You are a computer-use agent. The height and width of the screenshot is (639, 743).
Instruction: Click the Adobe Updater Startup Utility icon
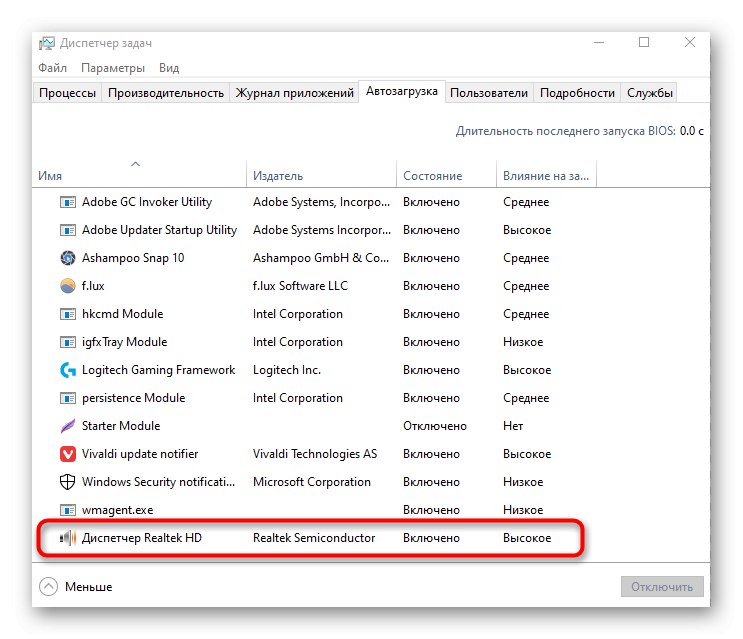68,230
